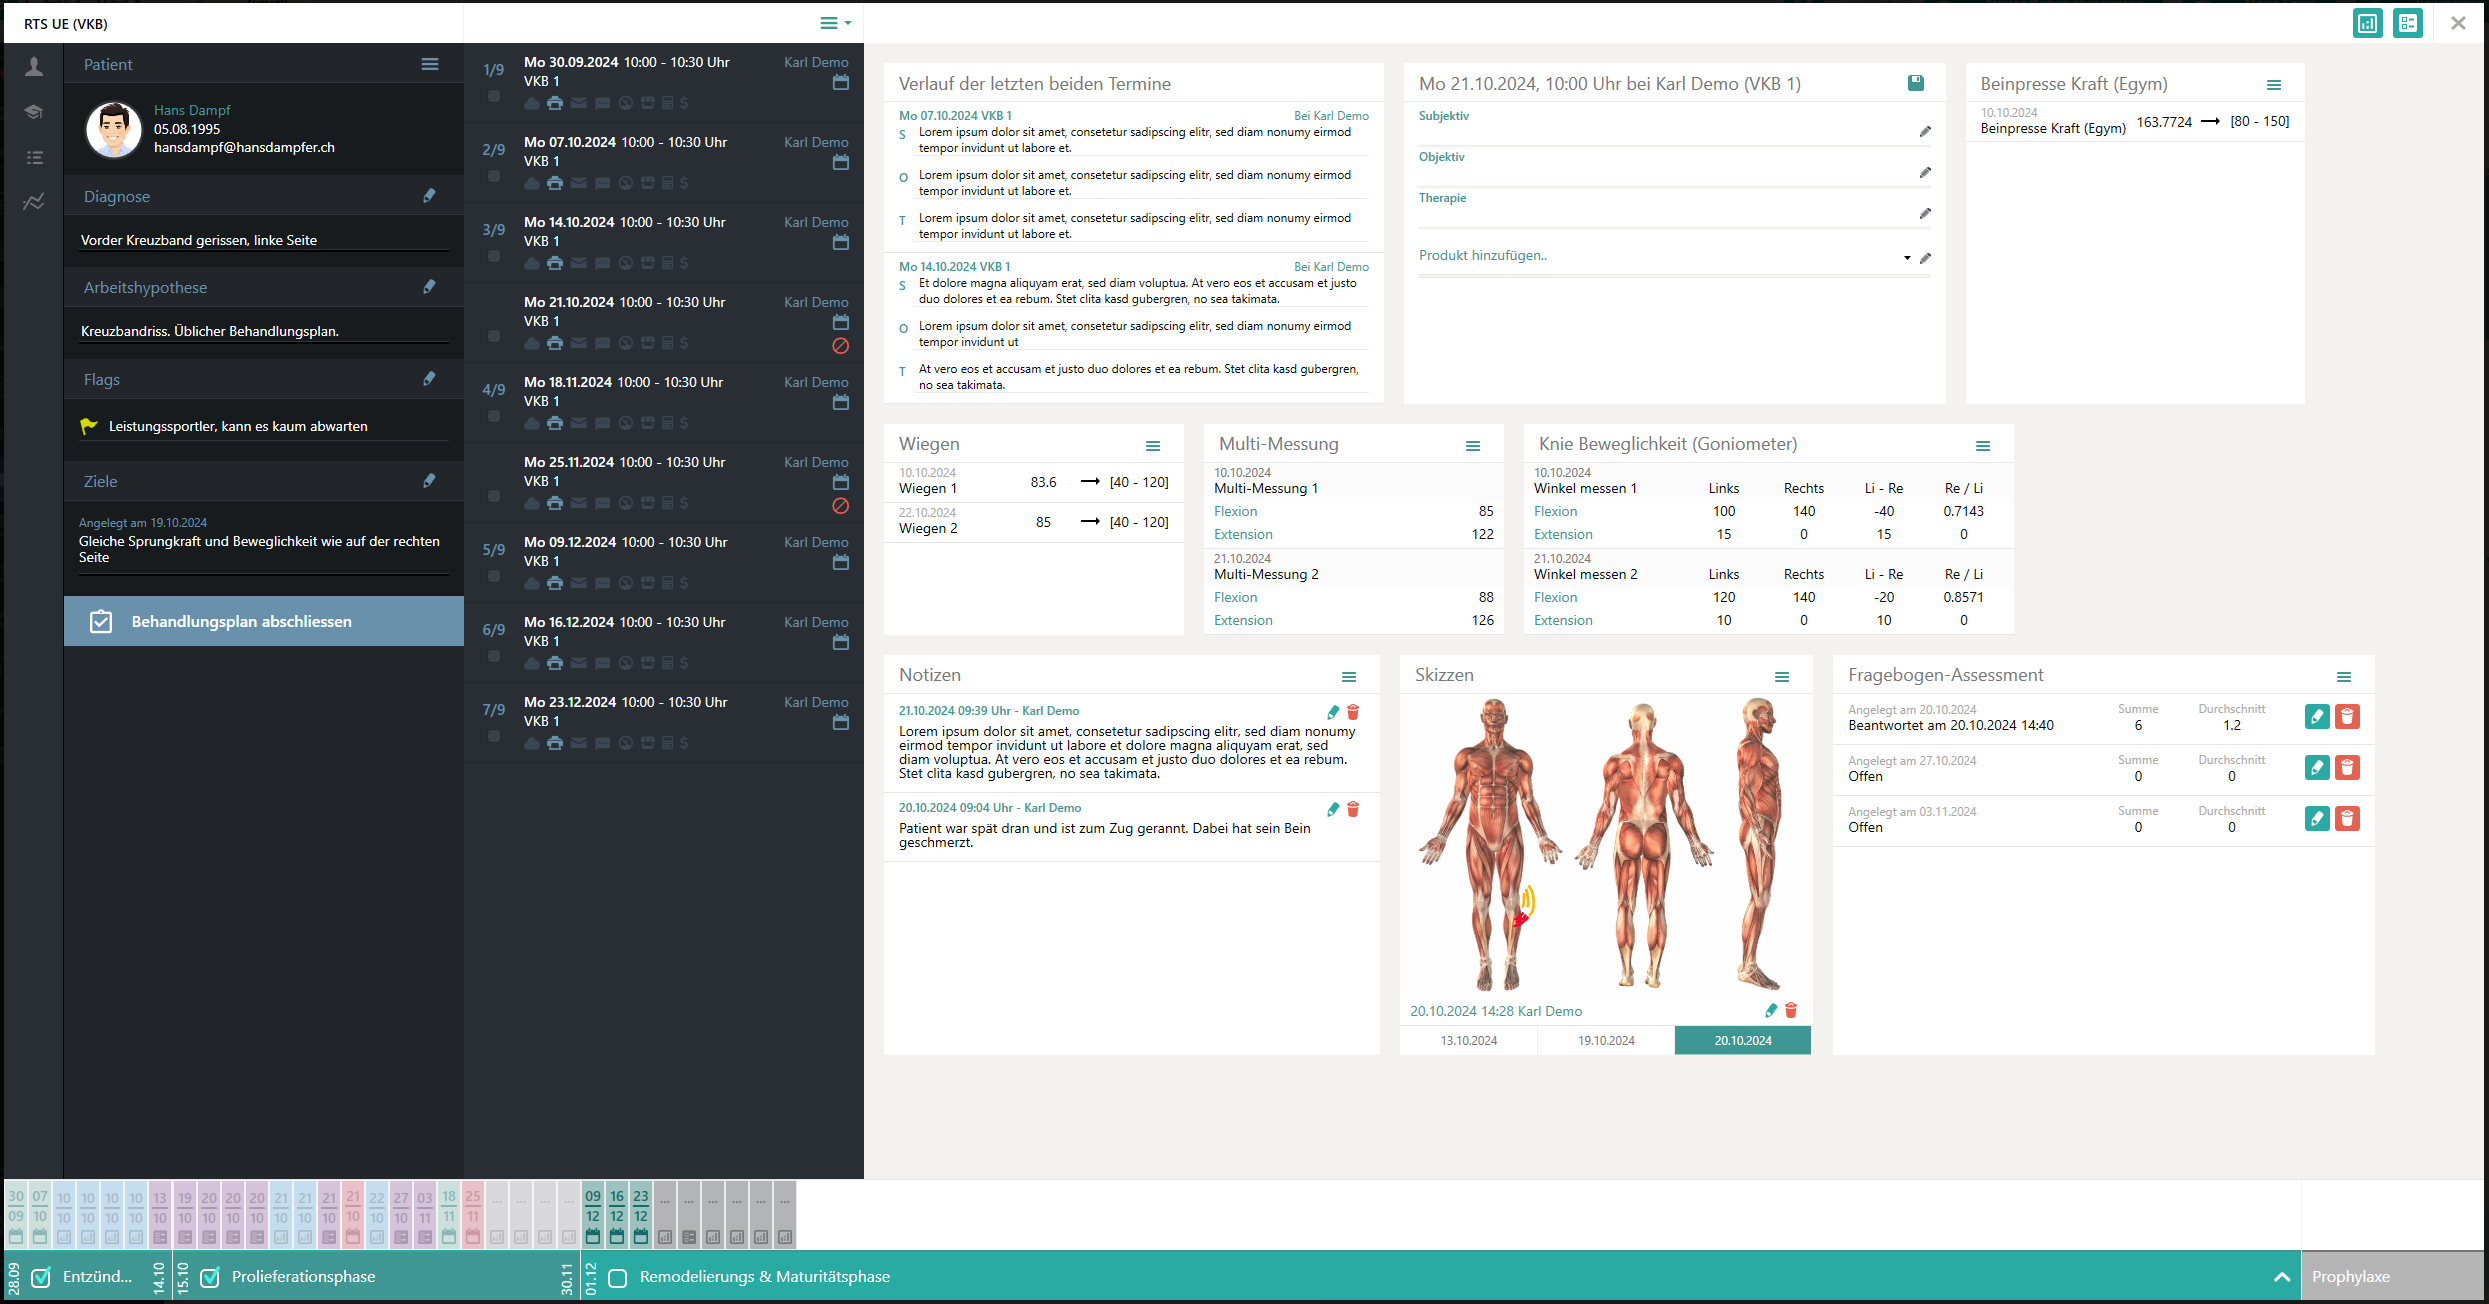Delete the first Fragebogen assessment entry
The image size is (2489, 1304).
(2347, 717)
